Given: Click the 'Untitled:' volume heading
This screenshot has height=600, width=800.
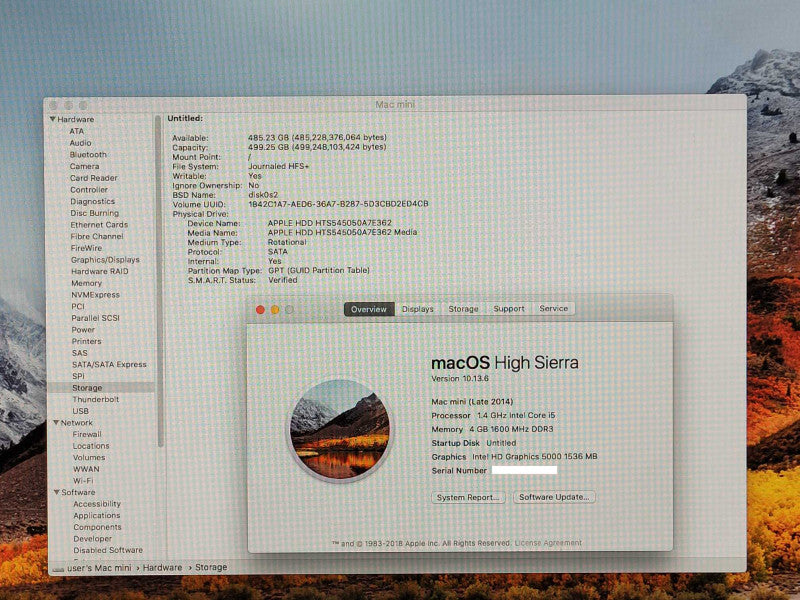Looking at the screenshot, I should coord(185,118).
